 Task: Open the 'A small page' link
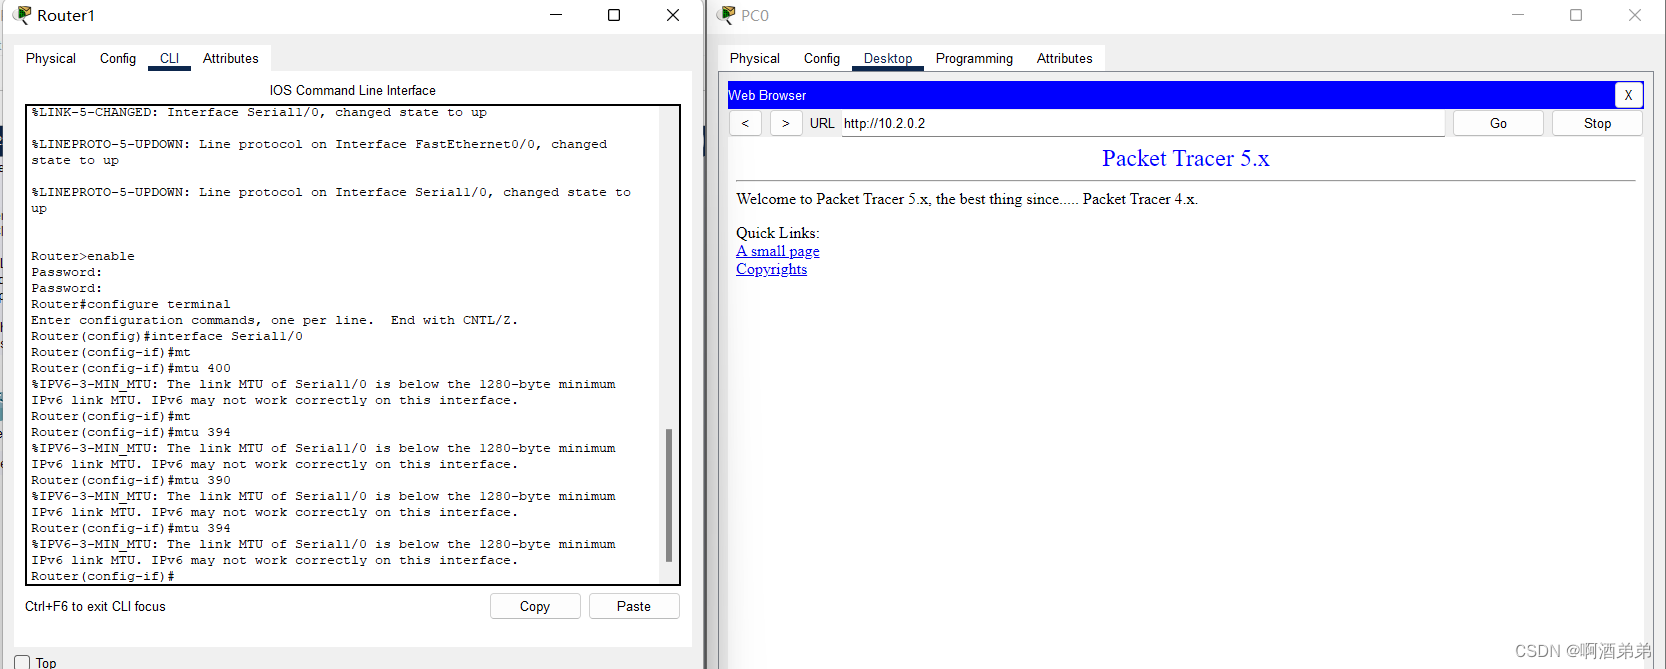pyautogui.click(x=778, y=251)
